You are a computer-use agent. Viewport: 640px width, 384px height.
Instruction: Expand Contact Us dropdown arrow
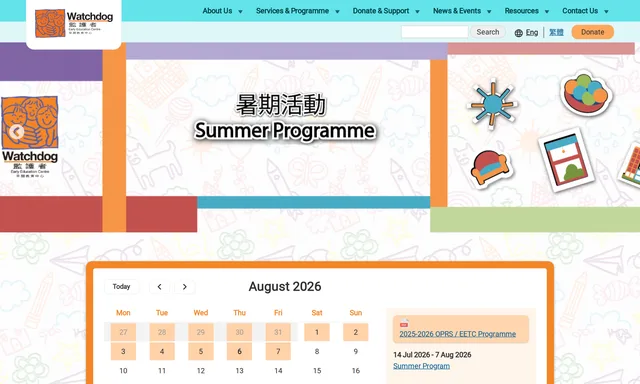(x=606, y=11)
